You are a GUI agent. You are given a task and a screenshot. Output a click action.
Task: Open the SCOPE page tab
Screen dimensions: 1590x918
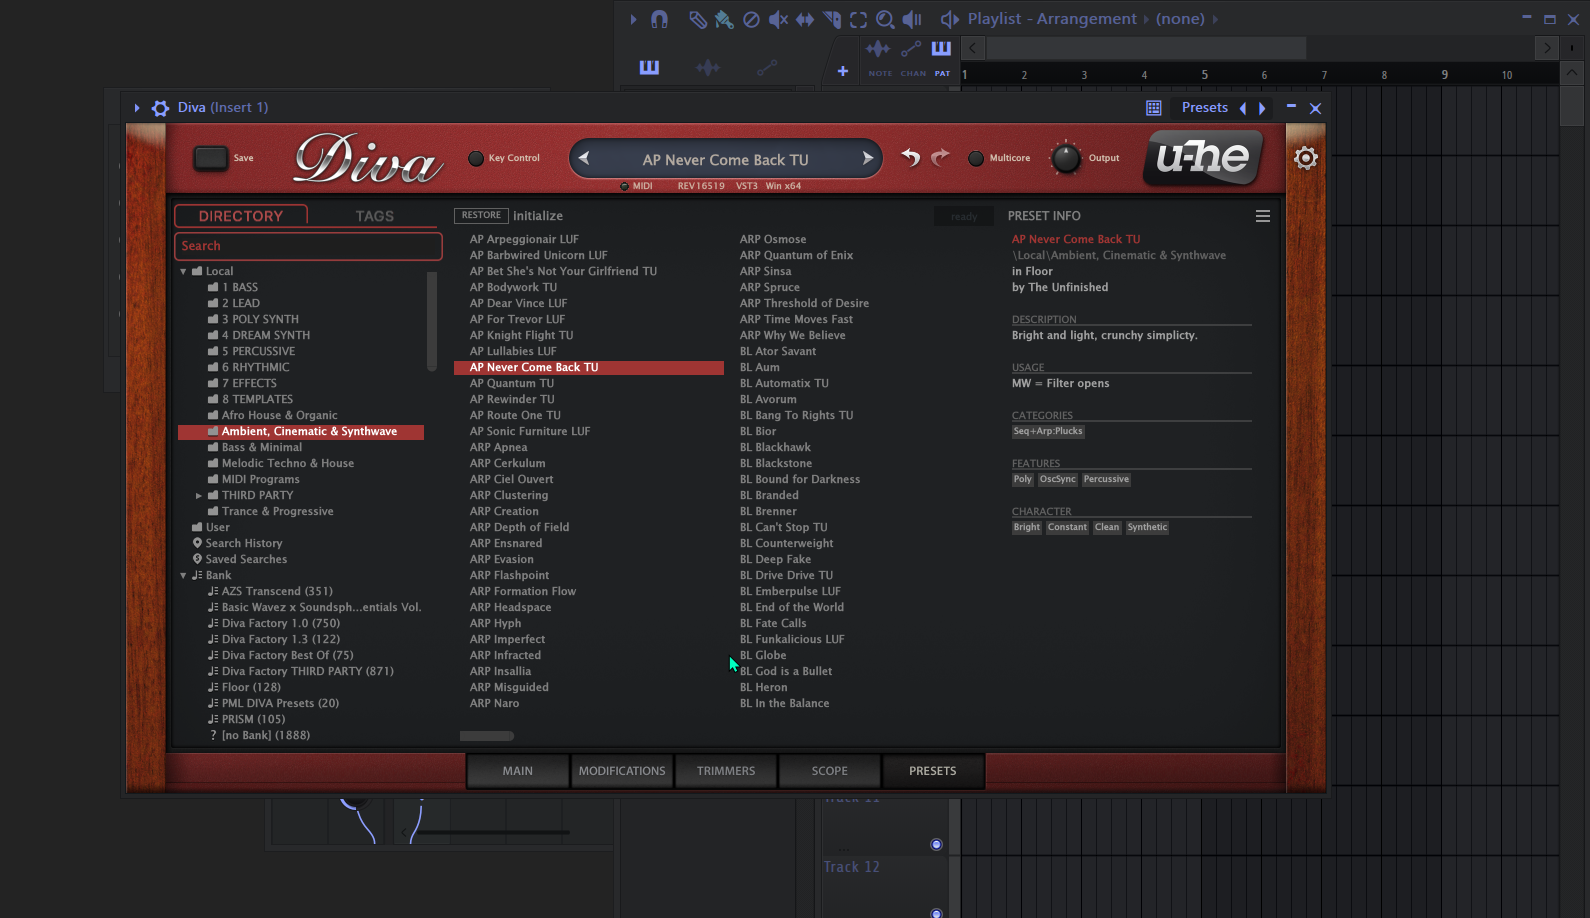click(x=830, y=771)
